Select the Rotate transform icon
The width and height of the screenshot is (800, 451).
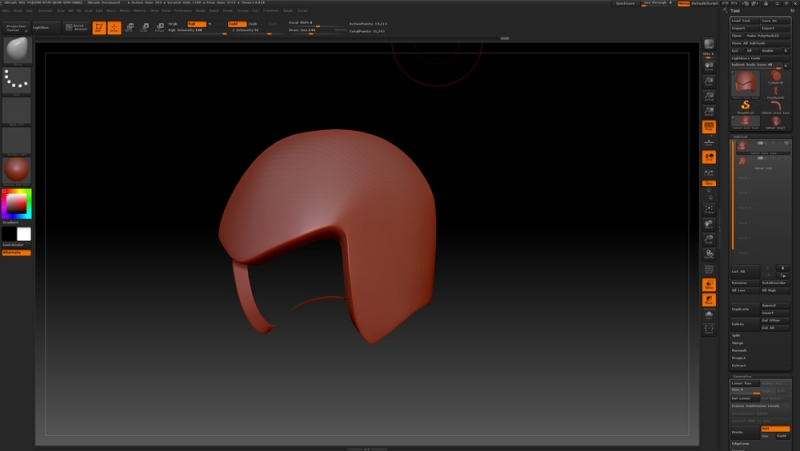point(160,27)
